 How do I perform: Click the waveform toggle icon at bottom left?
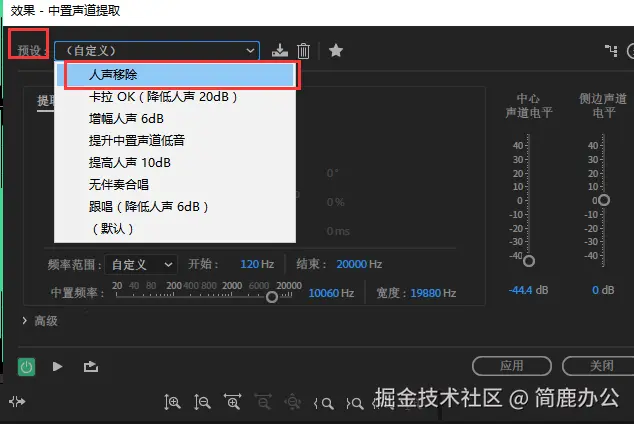[17, 402]
